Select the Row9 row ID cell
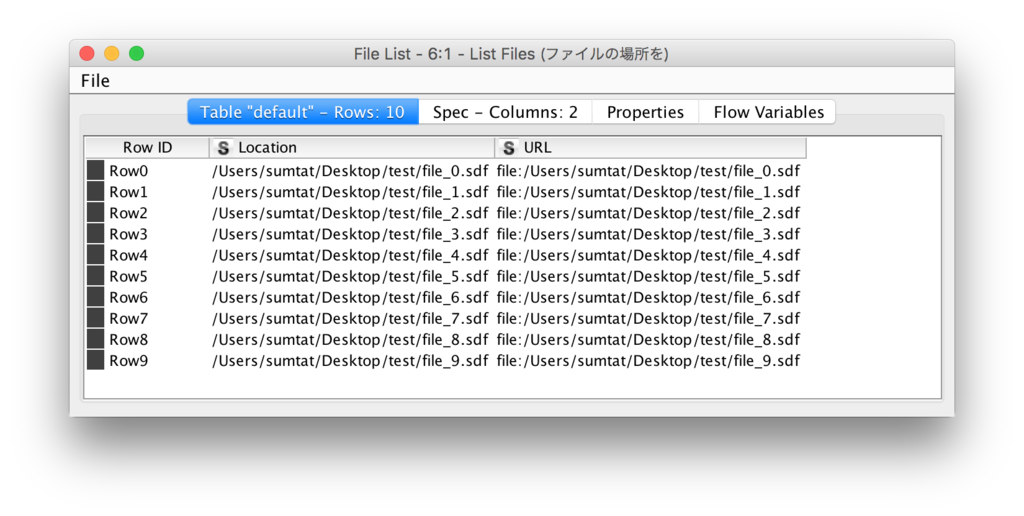Image resolution: width=1024 pixels, height=516 pixels. (148, 360)
